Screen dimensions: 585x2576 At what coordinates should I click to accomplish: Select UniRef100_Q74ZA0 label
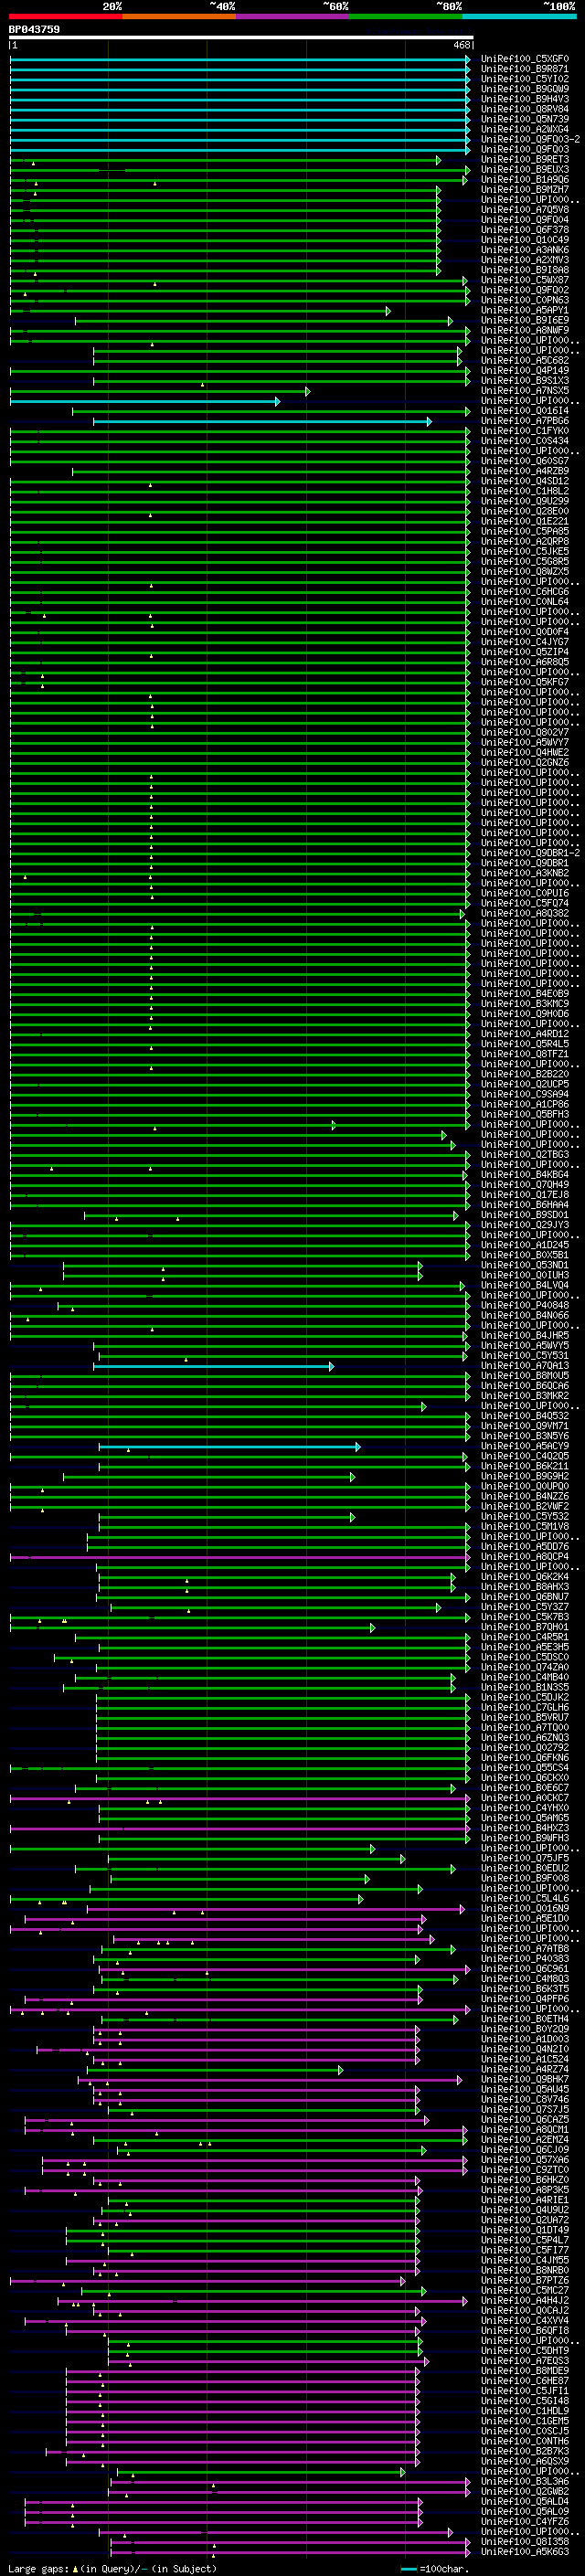click(x=525, y=1667)
